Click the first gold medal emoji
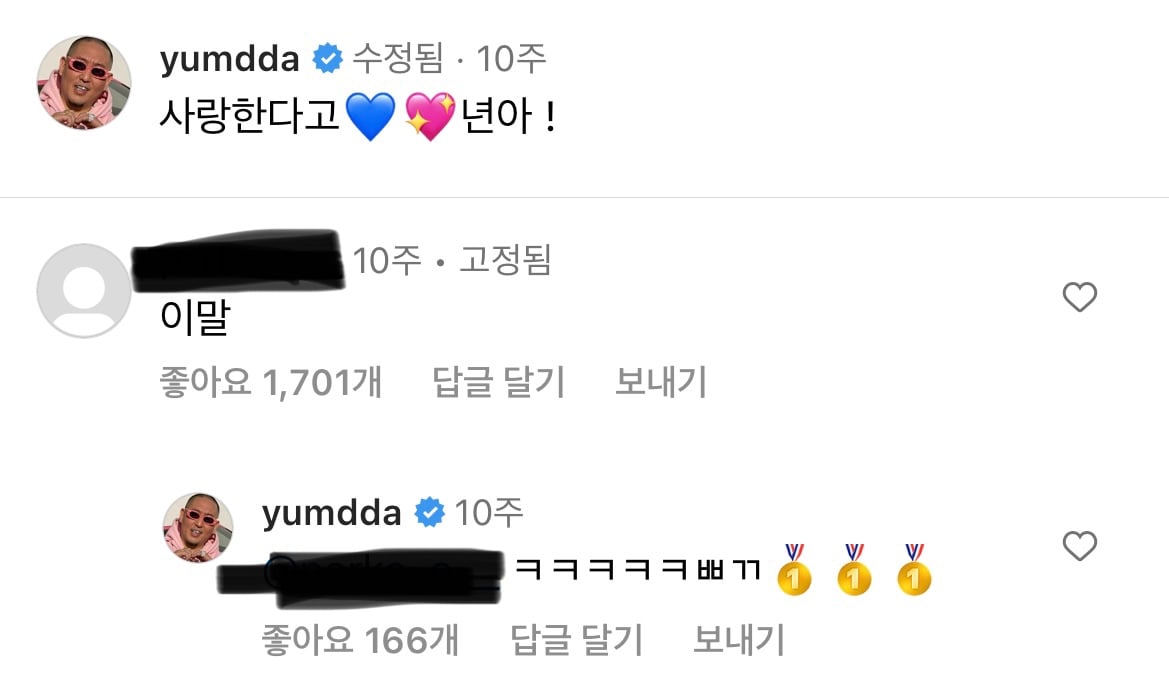 pos(794,570)
